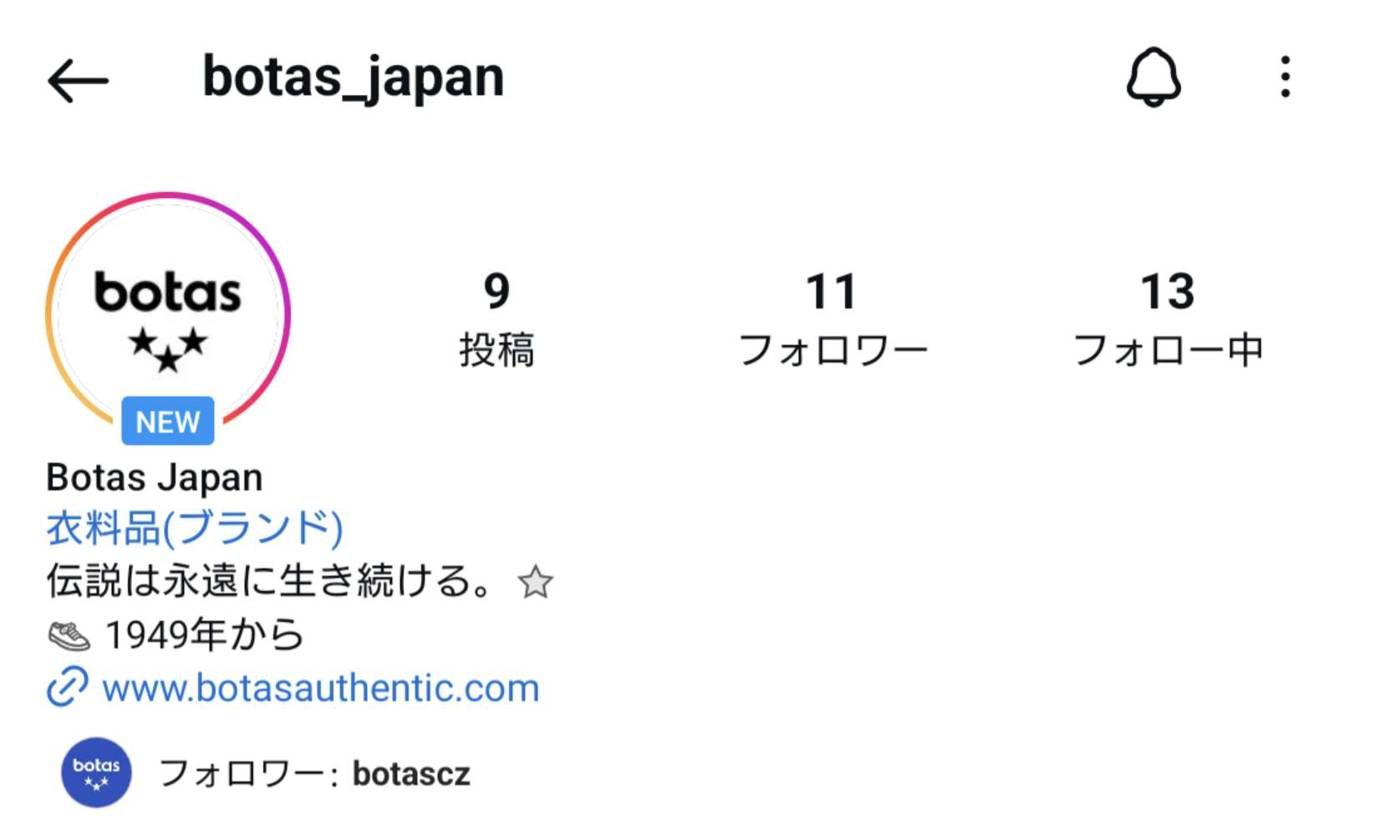The width and height of the screenshot is (1374, 830).
Task: Click the star icon after the bio slogan
Action: 535,580
